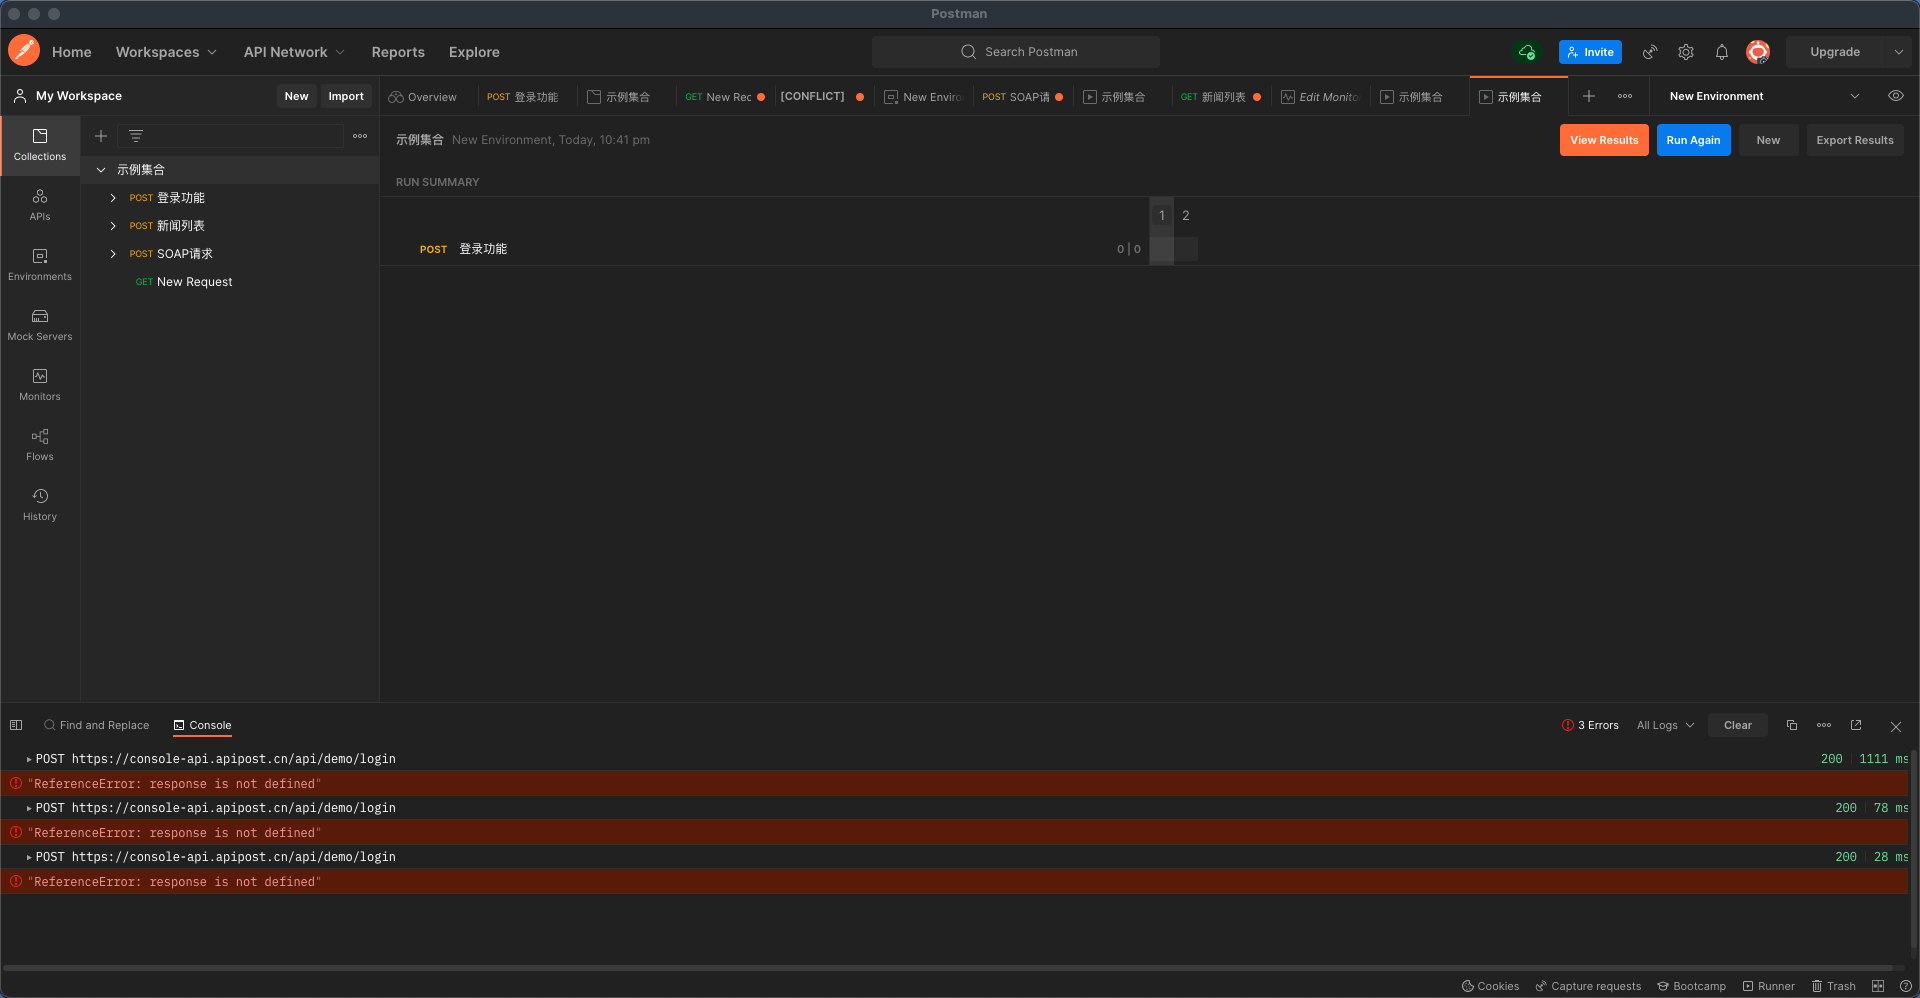
Task: Open the Upgrade dropdown arrow
Action: (1898, 52)
